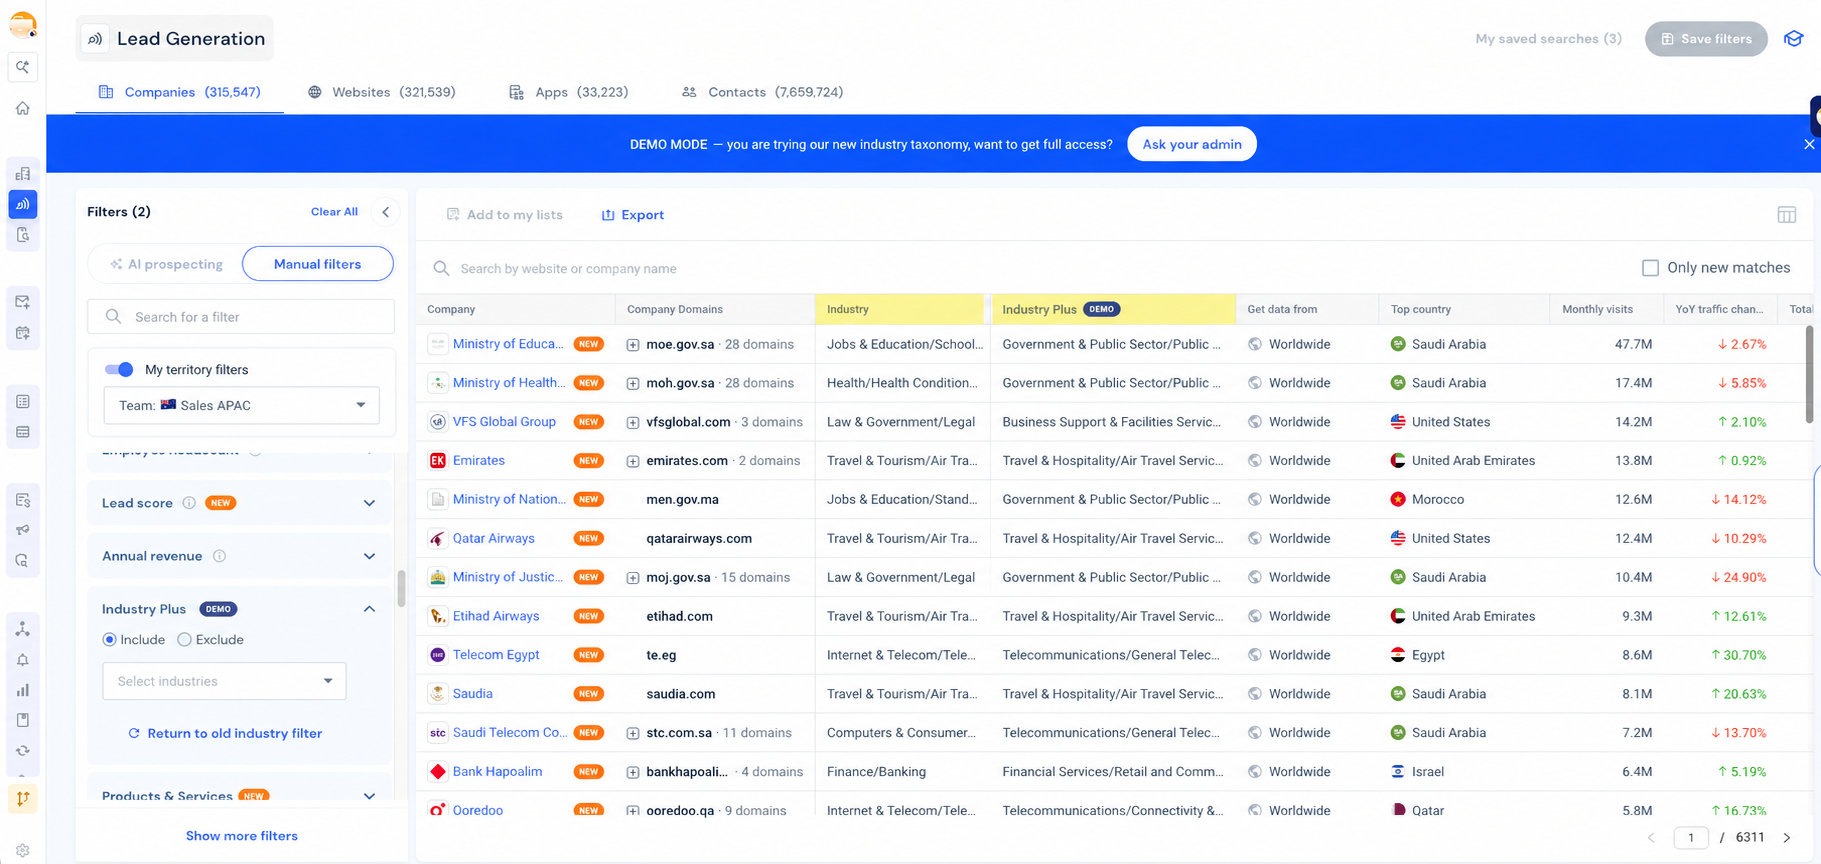The width and height of the screenshot is (1821, 864).
Task: Click the Bank Hapoalim logo icon
Action: (437, 772)
